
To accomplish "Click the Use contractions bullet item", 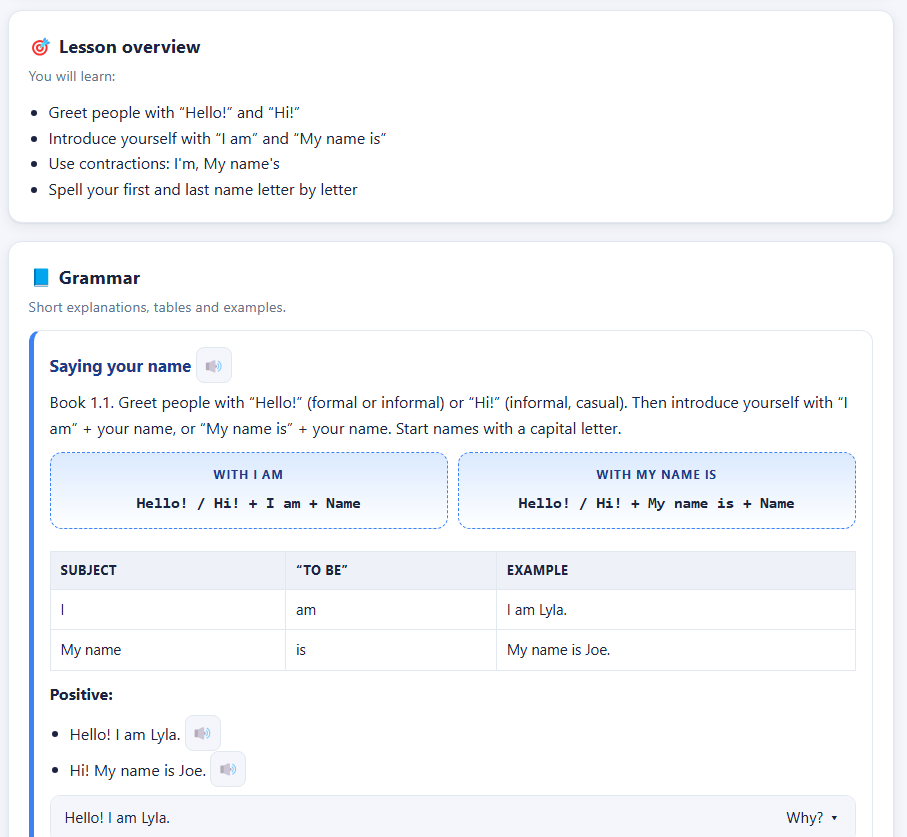I will pos(164,164).
